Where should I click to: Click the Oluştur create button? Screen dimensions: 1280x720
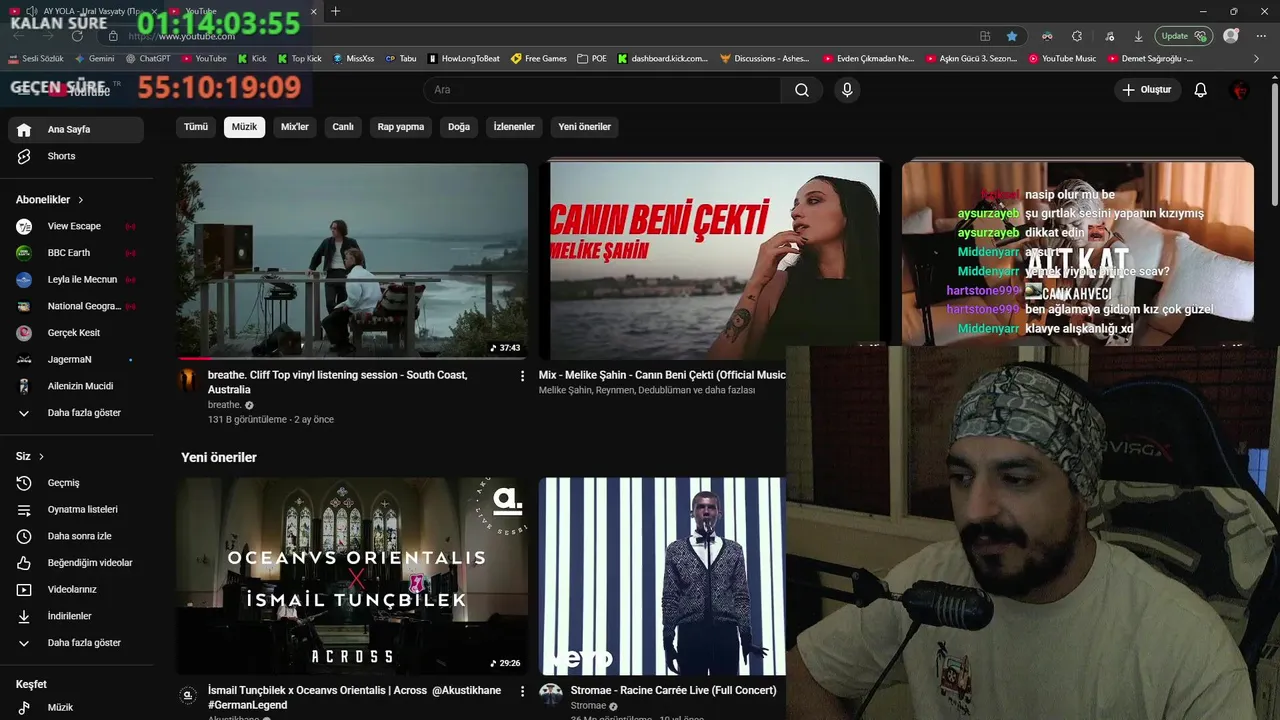coord(1146,90)
